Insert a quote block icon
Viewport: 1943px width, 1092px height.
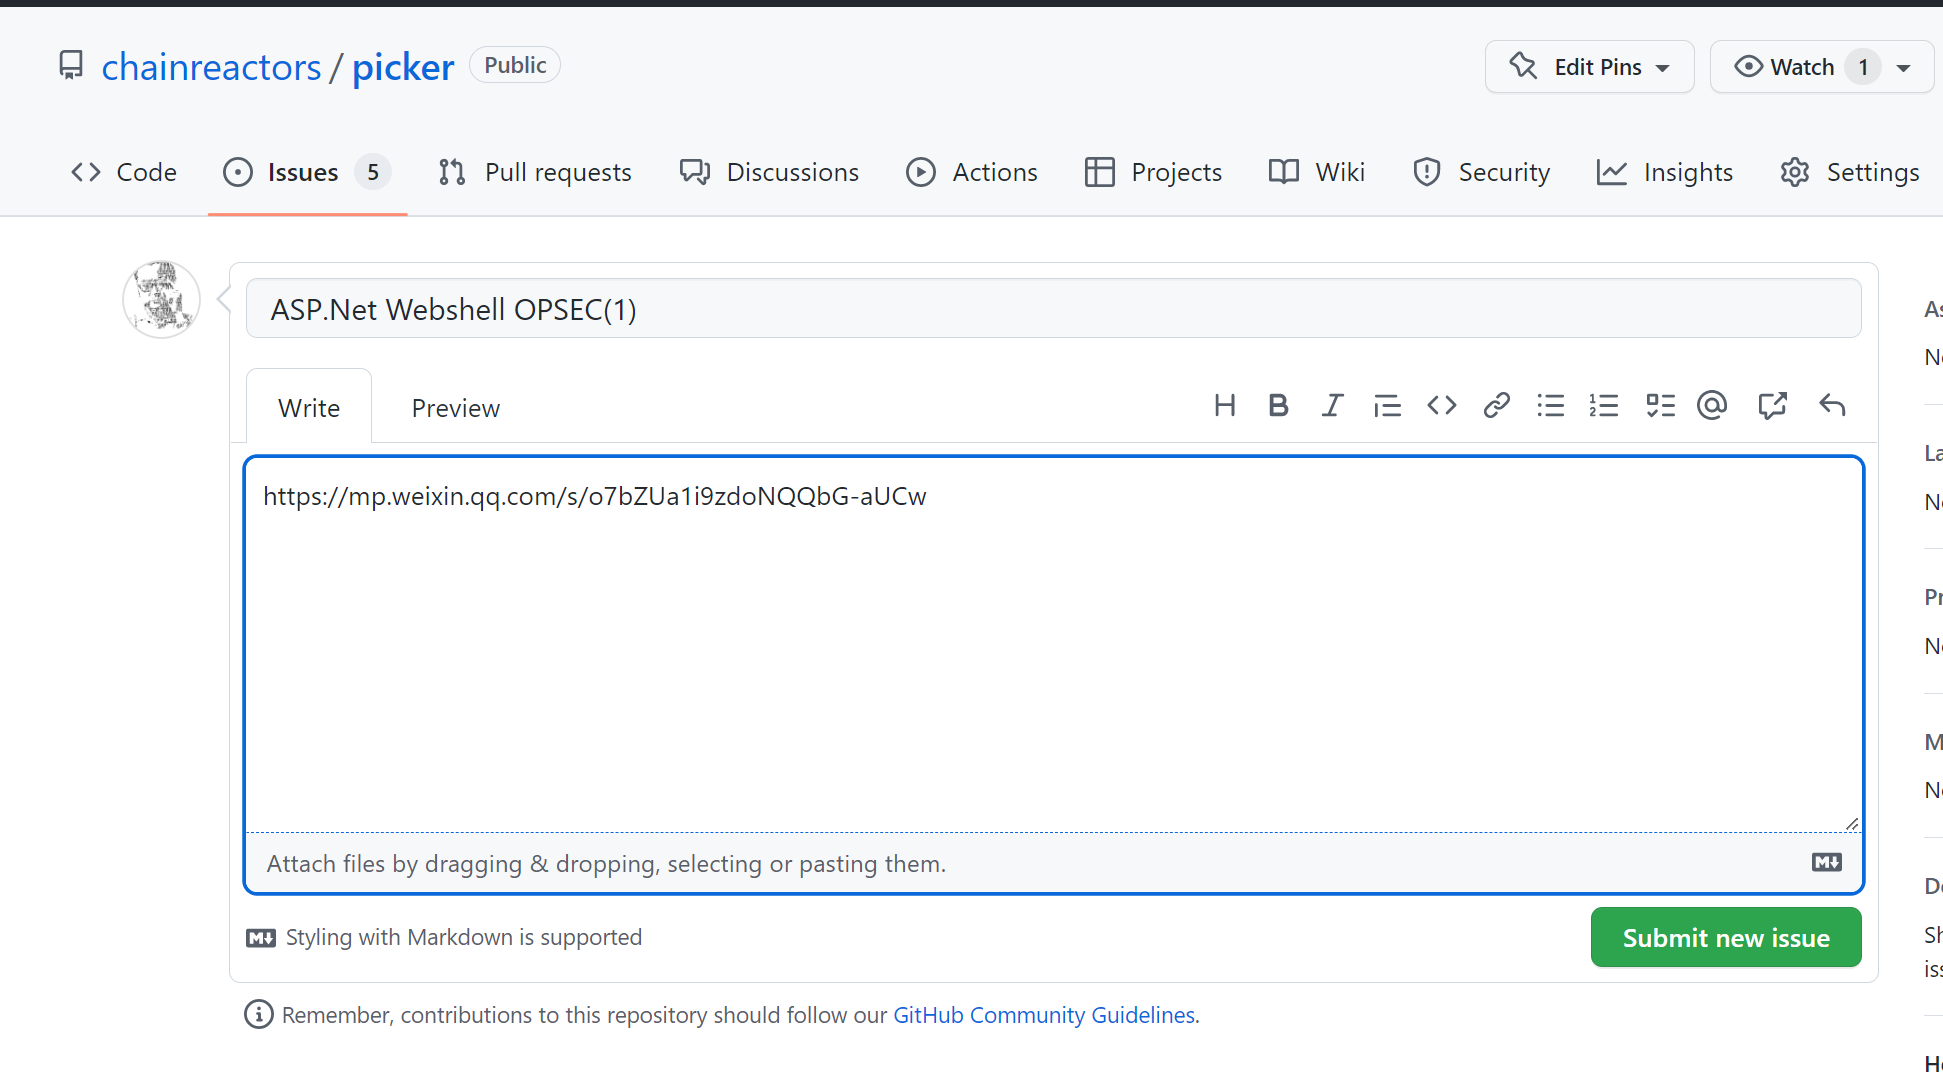1387,406
